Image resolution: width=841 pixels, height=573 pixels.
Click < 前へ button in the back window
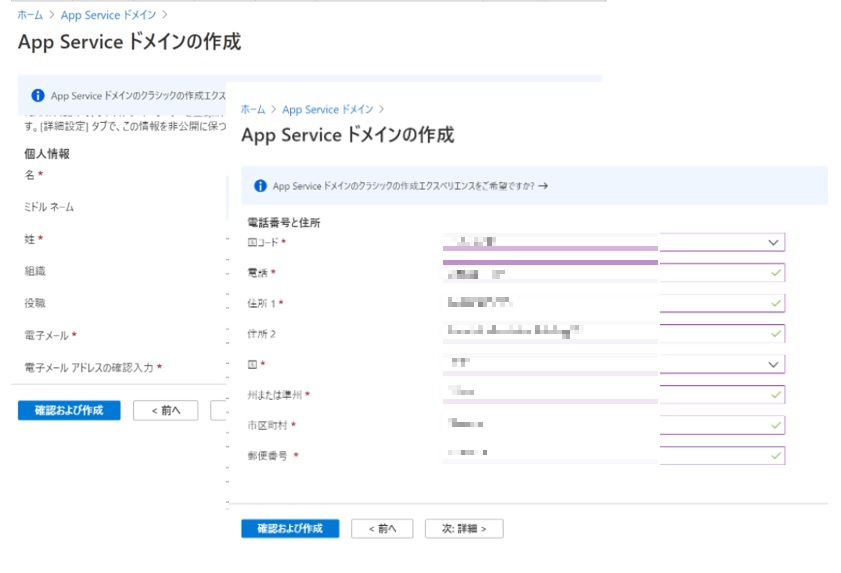tap(165, 410)
